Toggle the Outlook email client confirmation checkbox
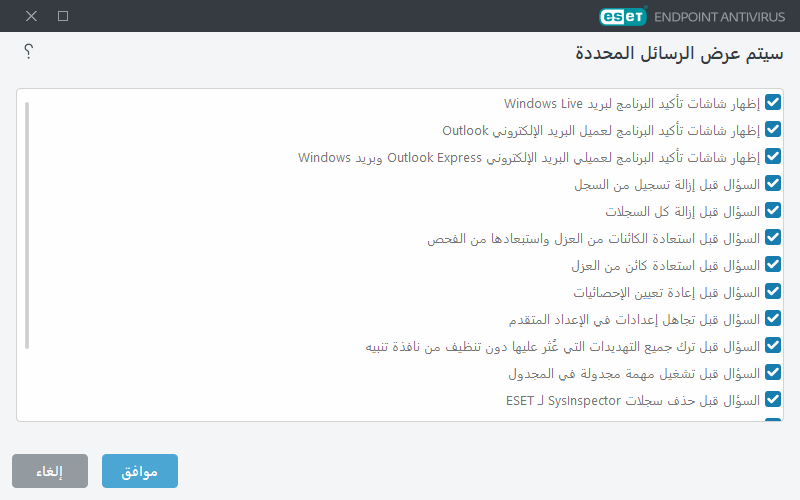The image size is (800, 500). coord(773,130)
